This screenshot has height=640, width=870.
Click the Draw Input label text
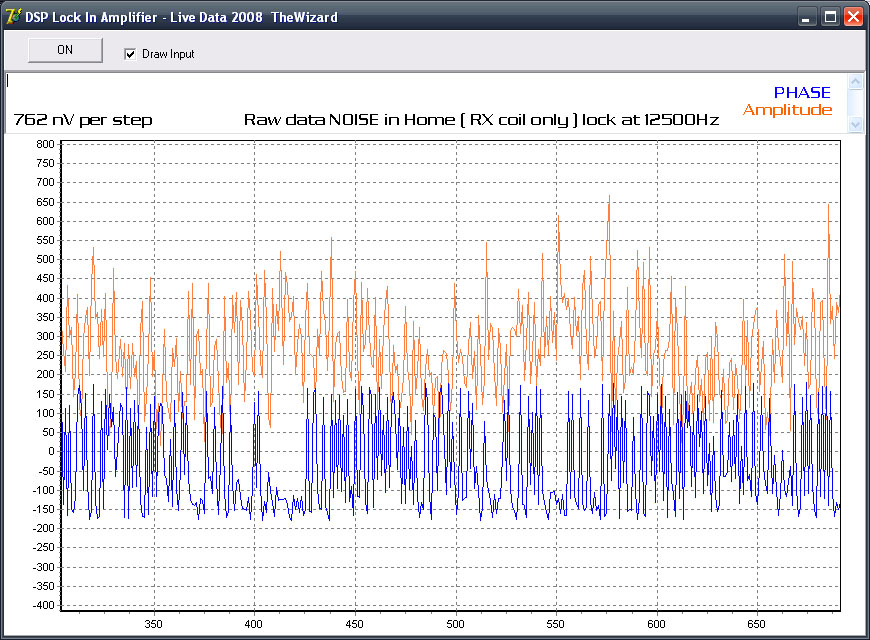(168, 54)
